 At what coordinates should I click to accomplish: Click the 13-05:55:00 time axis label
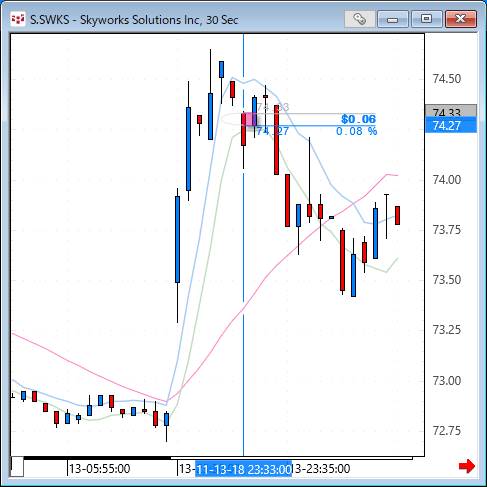click(99, 469)
